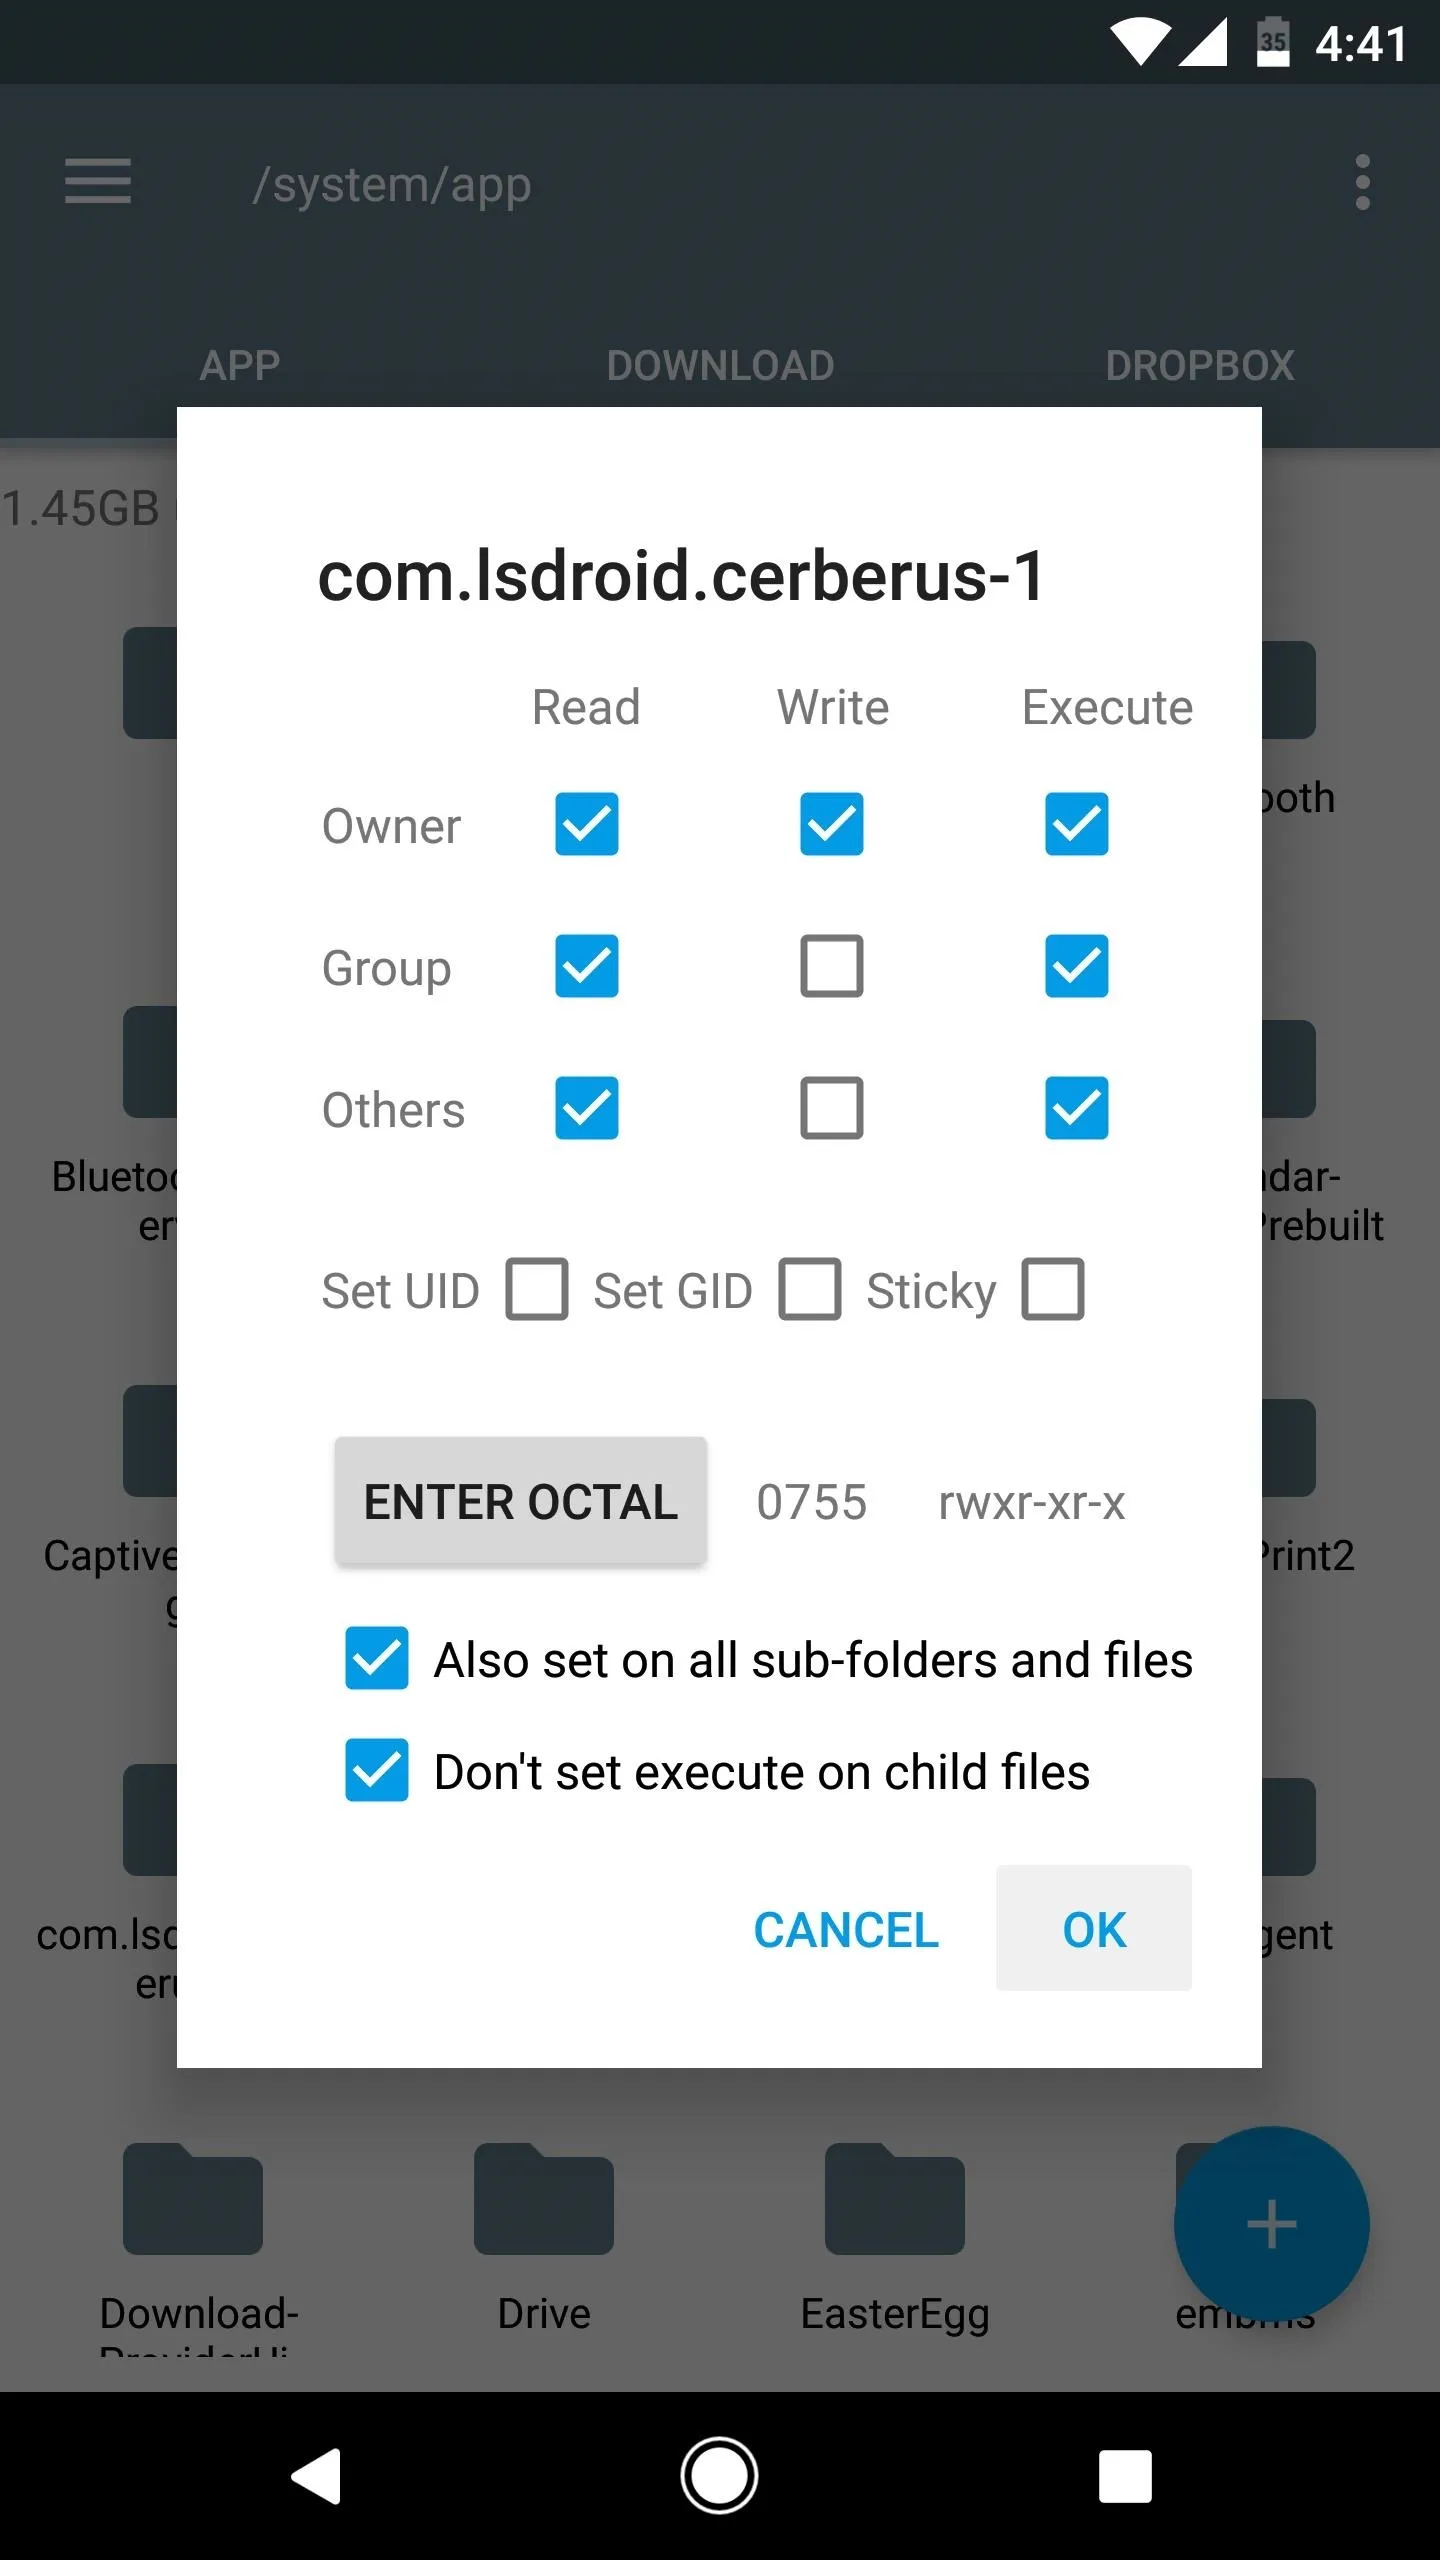This screenshot has width=1440, height=2560.
Task: Tap the floating plus add button
Action: (1271, 2224)
